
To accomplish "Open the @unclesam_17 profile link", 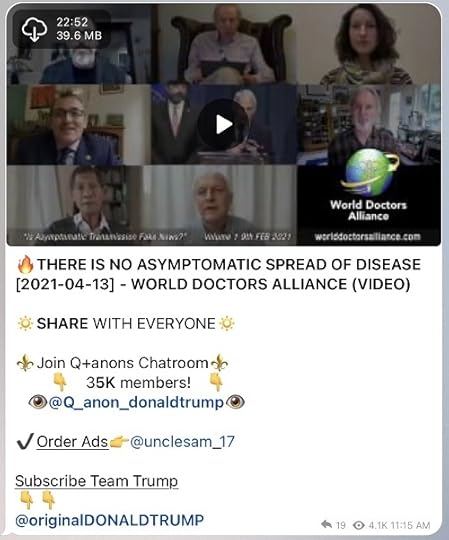I will pyautogui.click(x=182, y=442).
